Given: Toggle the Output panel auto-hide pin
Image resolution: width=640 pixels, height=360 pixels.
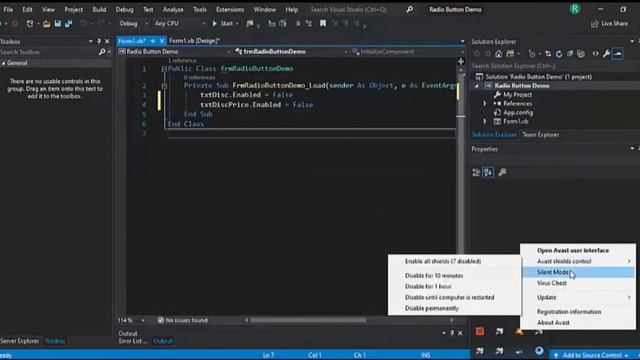Looking at the screenshot, I should 452,333.
